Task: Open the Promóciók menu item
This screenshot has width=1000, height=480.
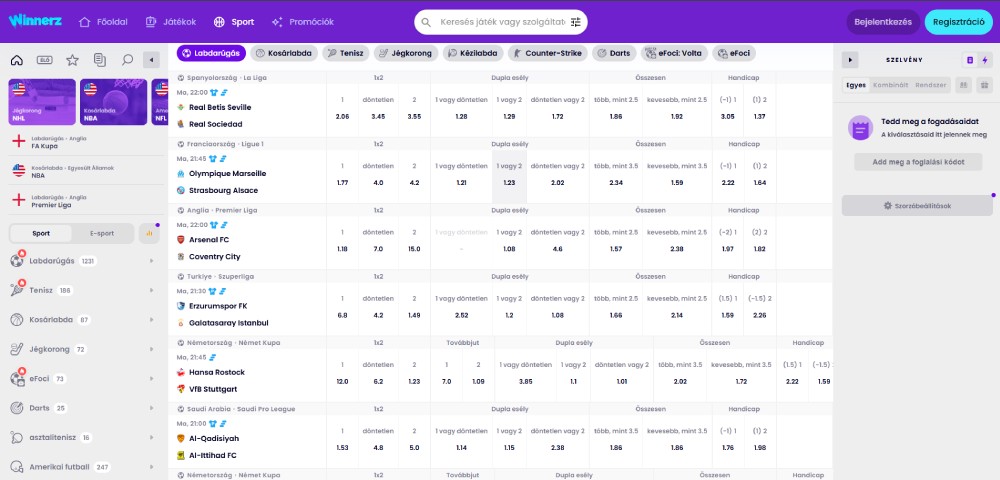Action: click(x=302, y=22)
